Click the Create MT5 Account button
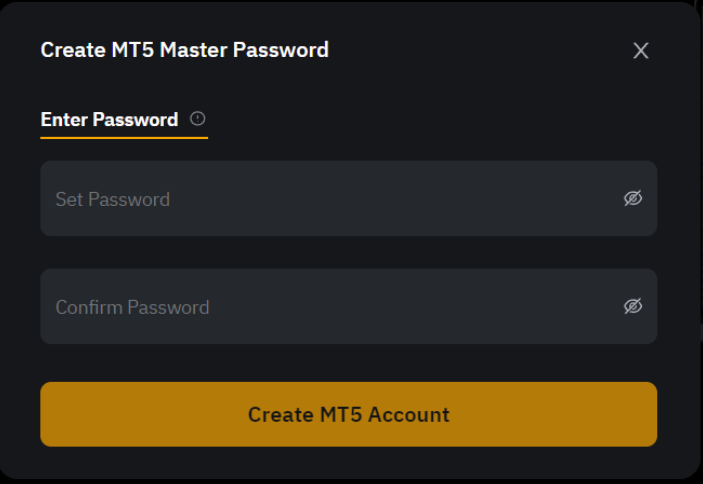Image resolution: width=703 pixels, height=484 pixels. click(349, 414)
